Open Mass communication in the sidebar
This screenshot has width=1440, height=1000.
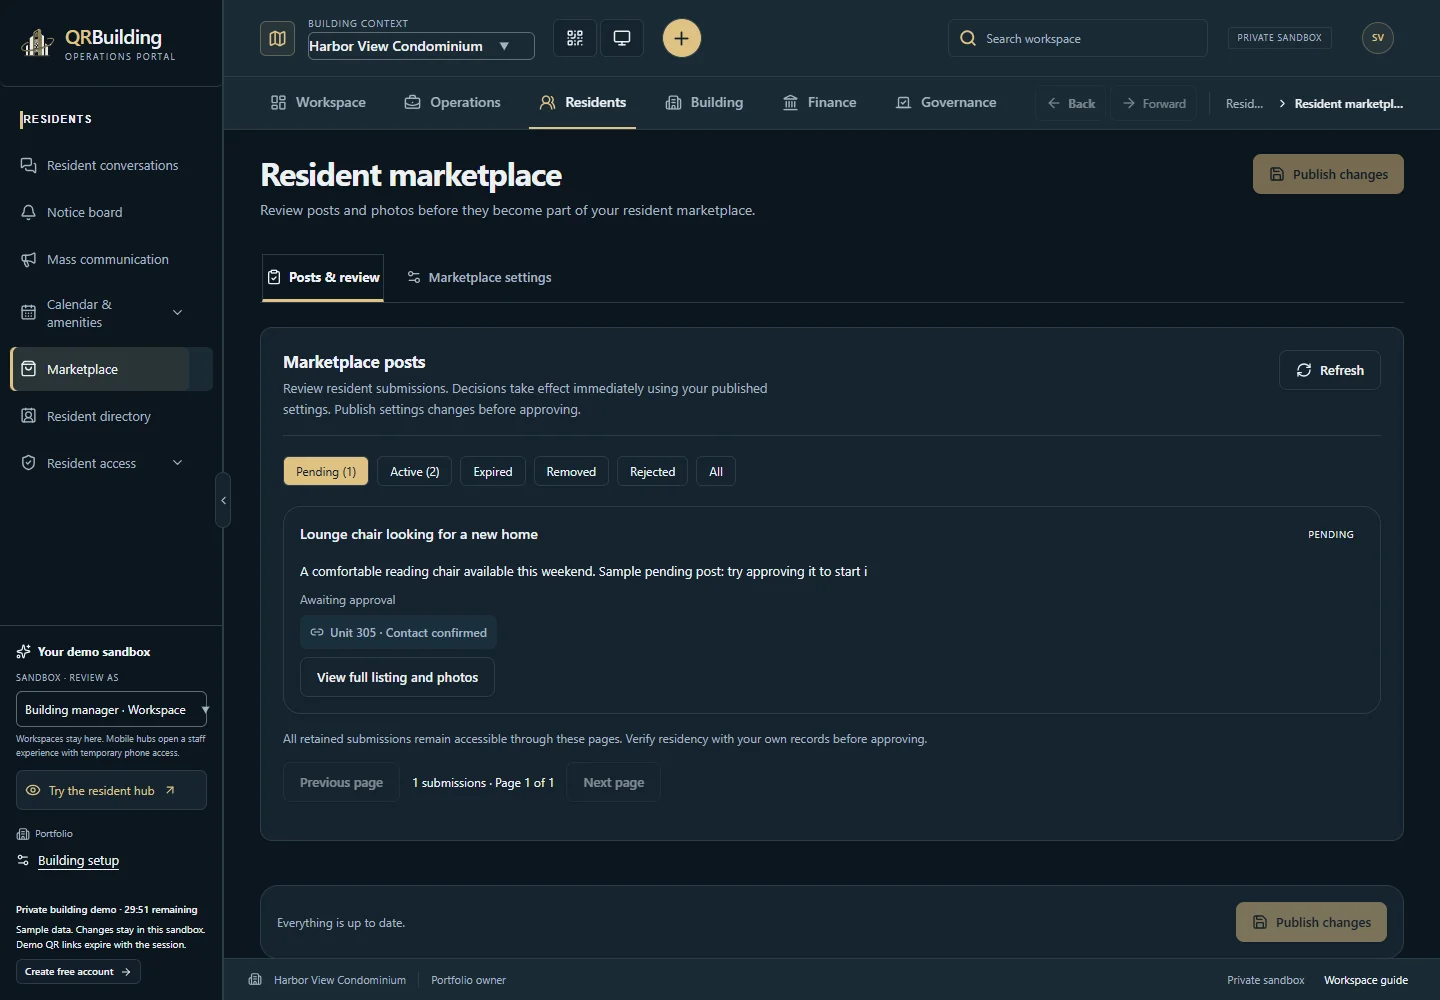(x=111, y=259)
